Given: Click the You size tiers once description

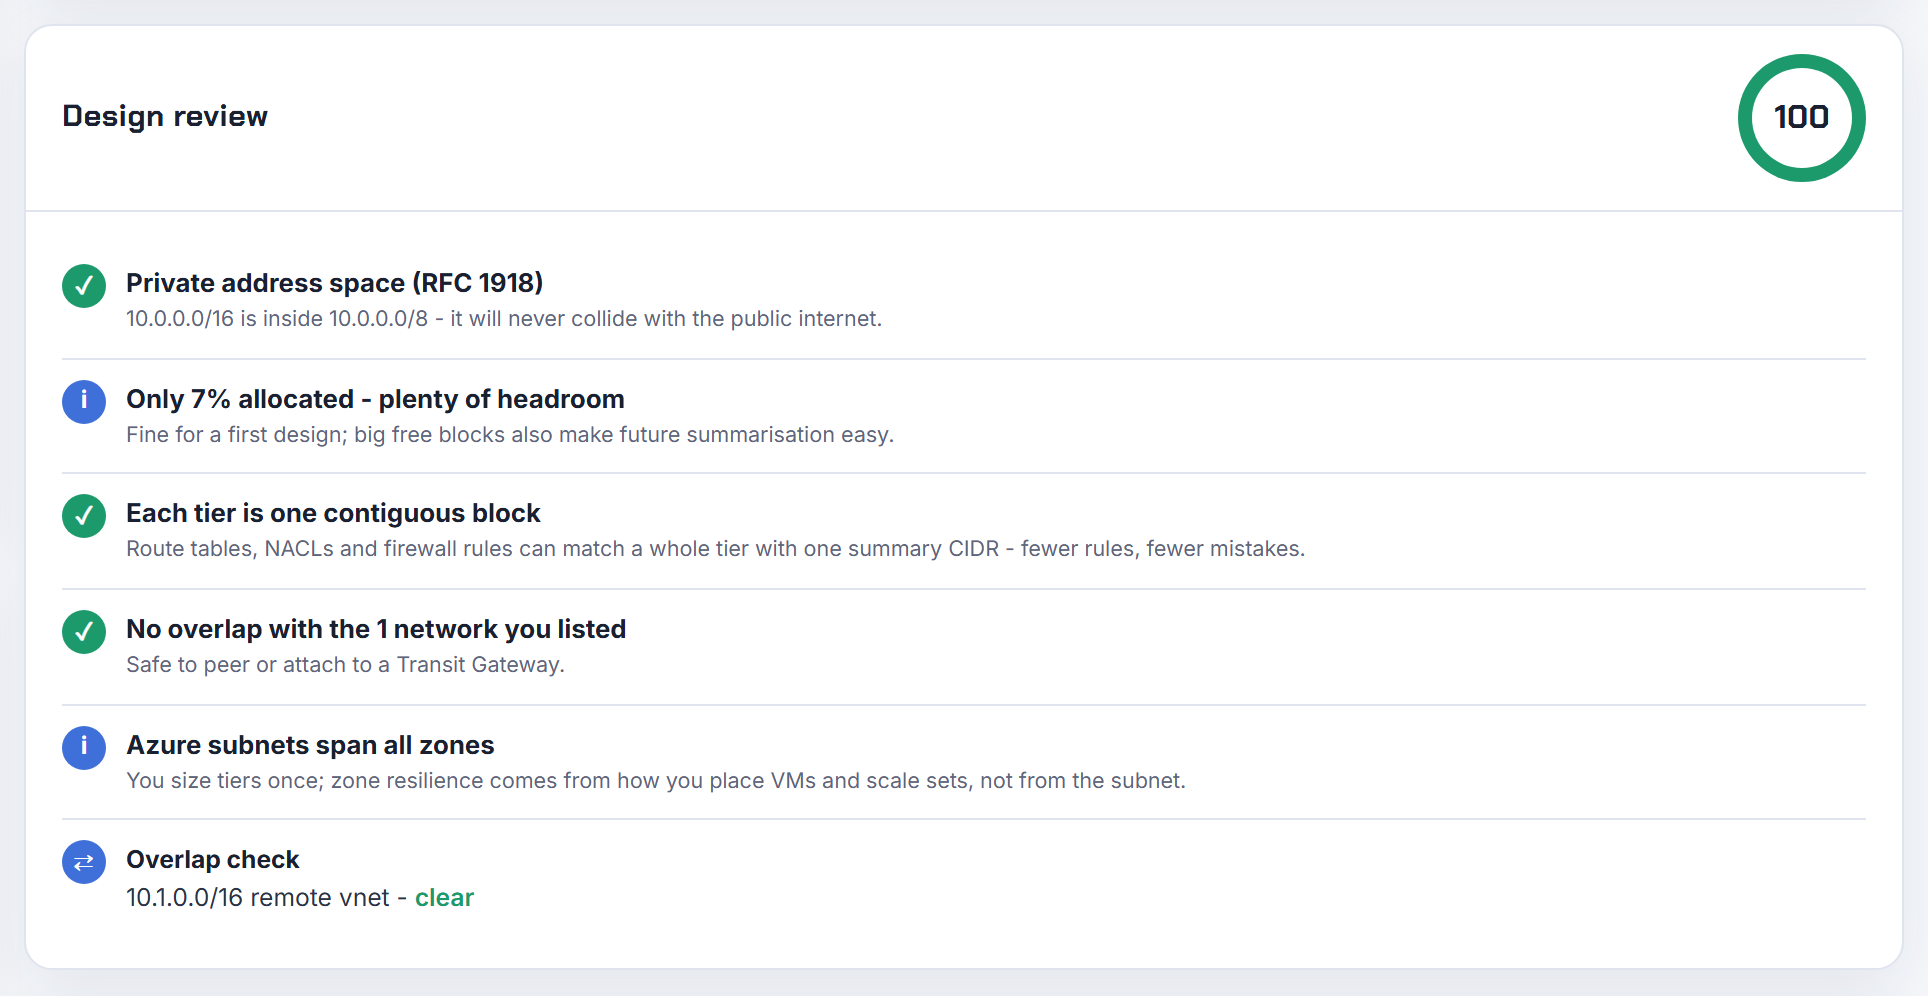Looking at the screenshot, I should pos(656,781).
